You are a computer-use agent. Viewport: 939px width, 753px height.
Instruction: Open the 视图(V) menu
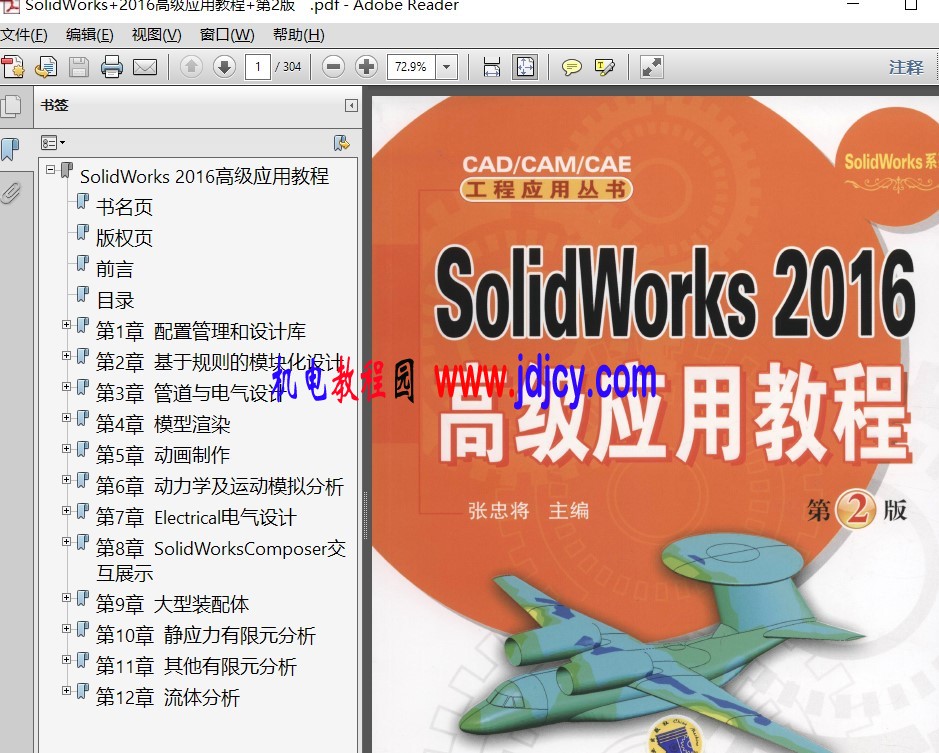click(156, 35)
